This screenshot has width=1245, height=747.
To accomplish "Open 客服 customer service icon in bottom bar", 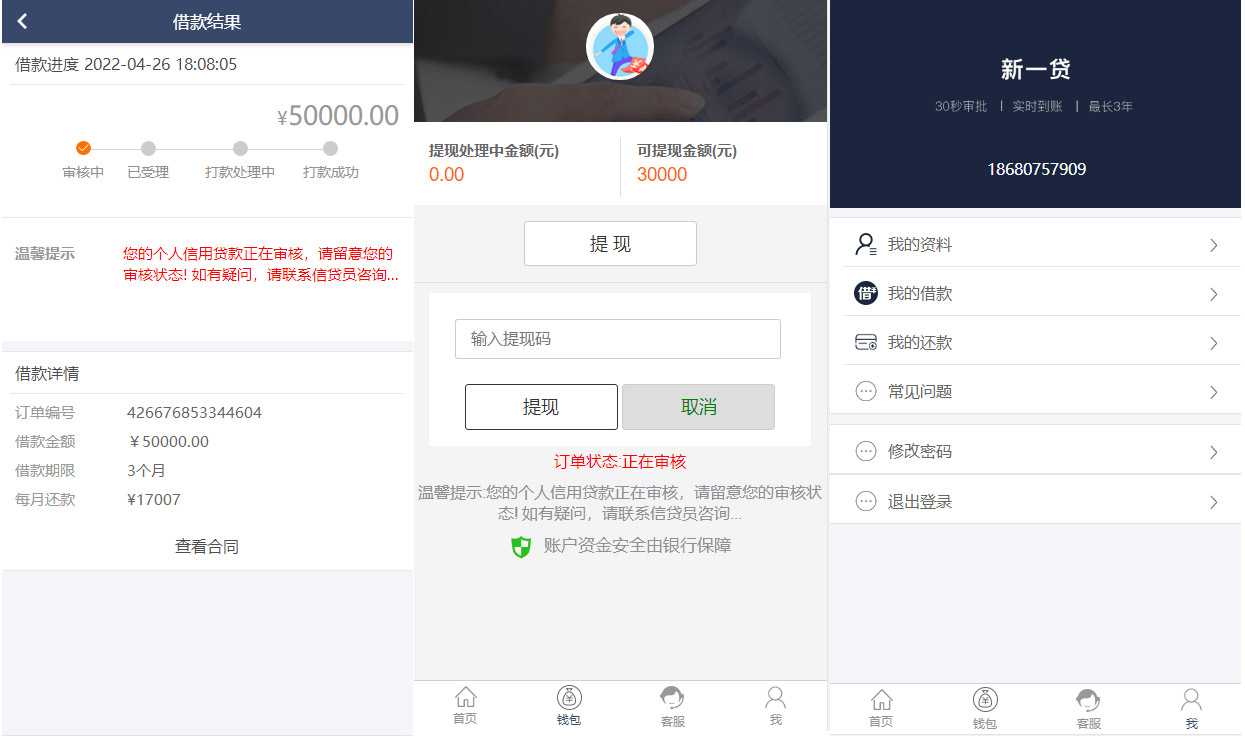I will click(x=672, y=697).
